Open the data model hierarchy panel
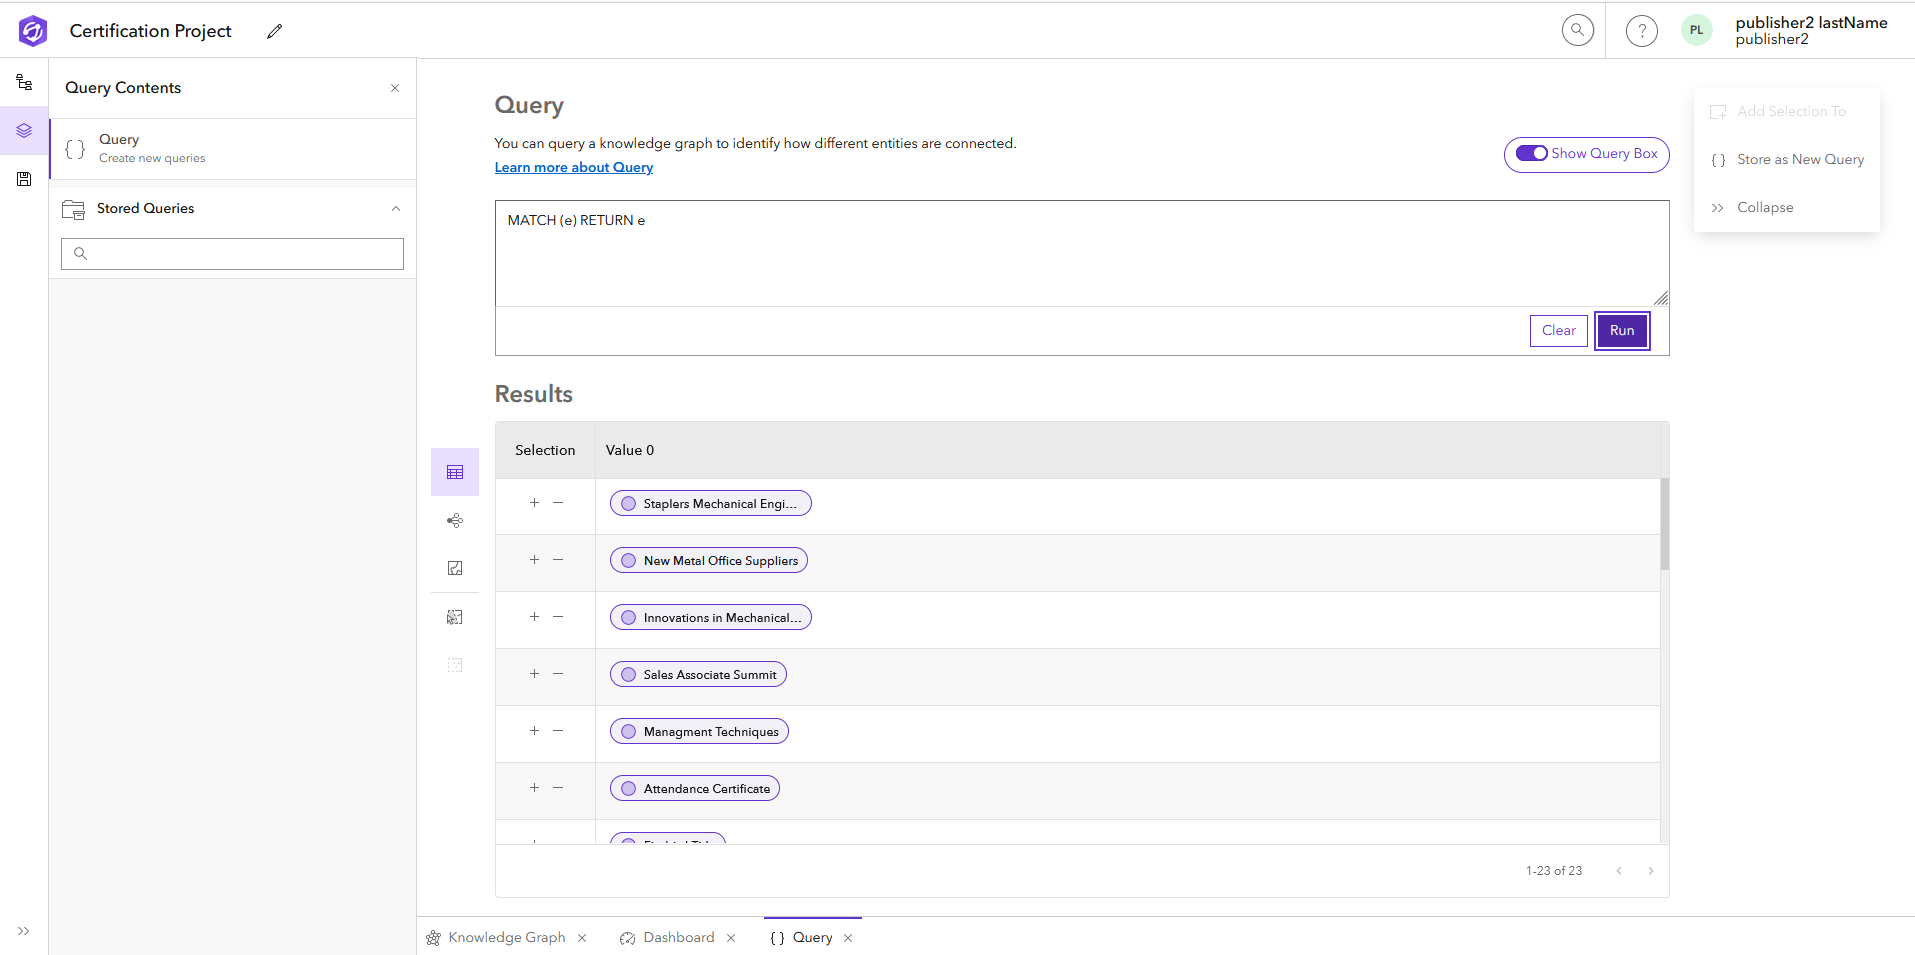1915x955 pixels. click(x=23, y=82)
